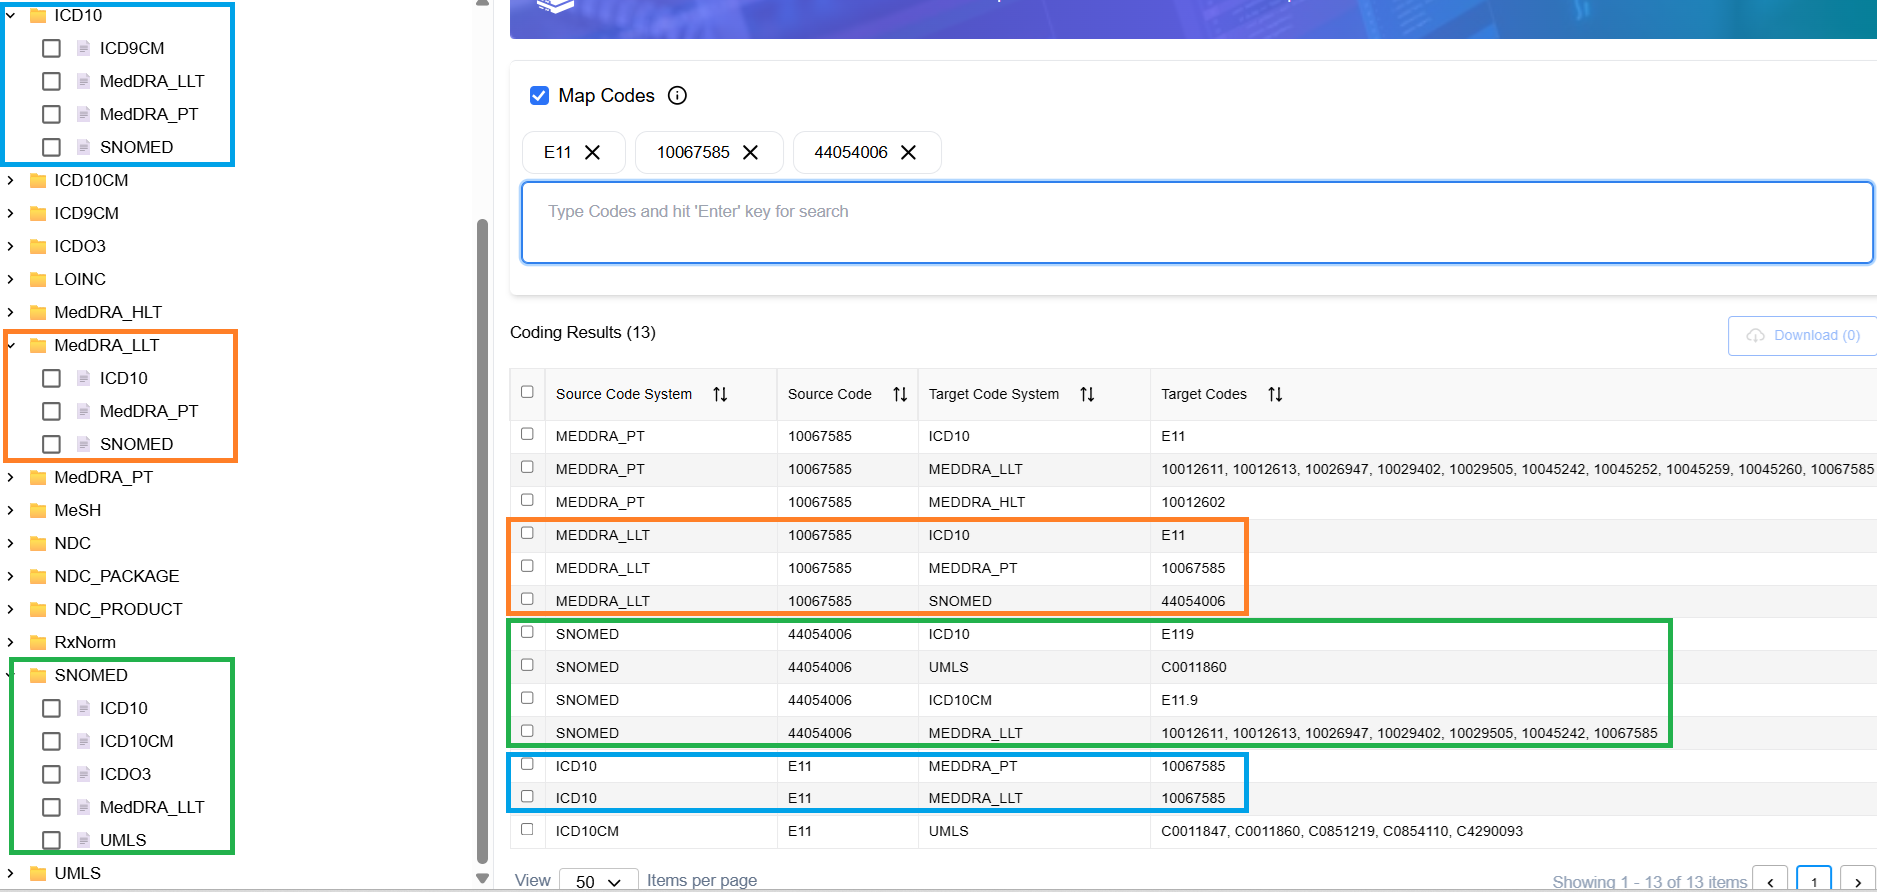Click target code cell 'E11.9'
The width and height of the screenshot is (1877, 892).
click(1179, 700)
